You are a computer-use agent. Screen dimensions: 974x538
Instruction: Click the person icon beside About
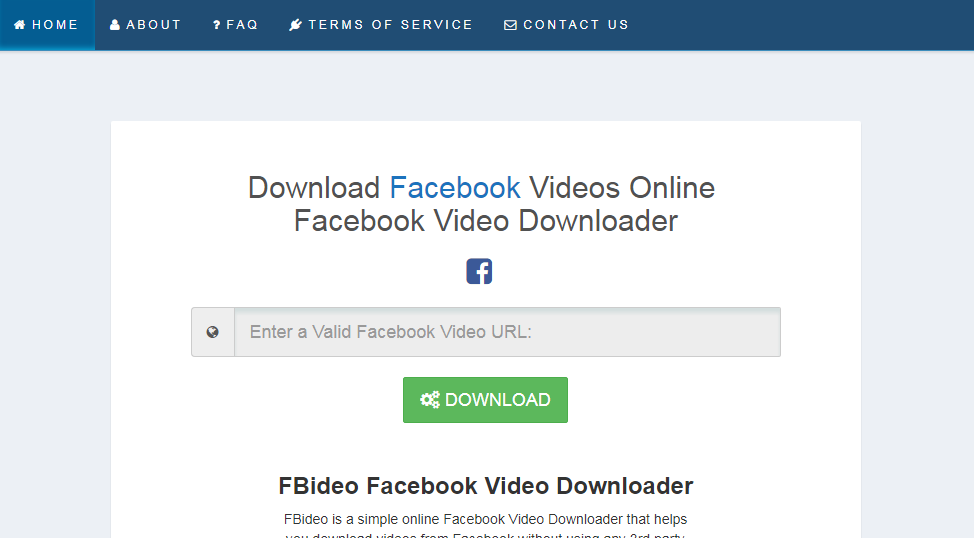(x=115, y=25)
